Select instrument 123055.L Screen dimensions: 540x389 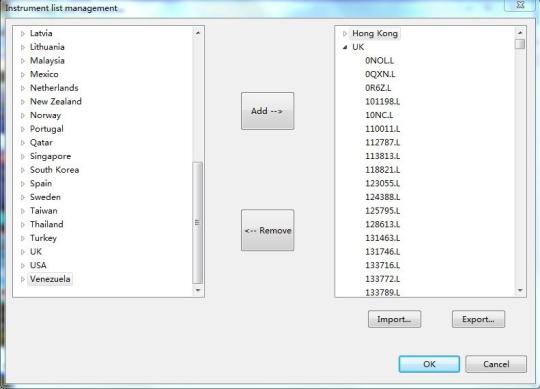click(383, 183)
